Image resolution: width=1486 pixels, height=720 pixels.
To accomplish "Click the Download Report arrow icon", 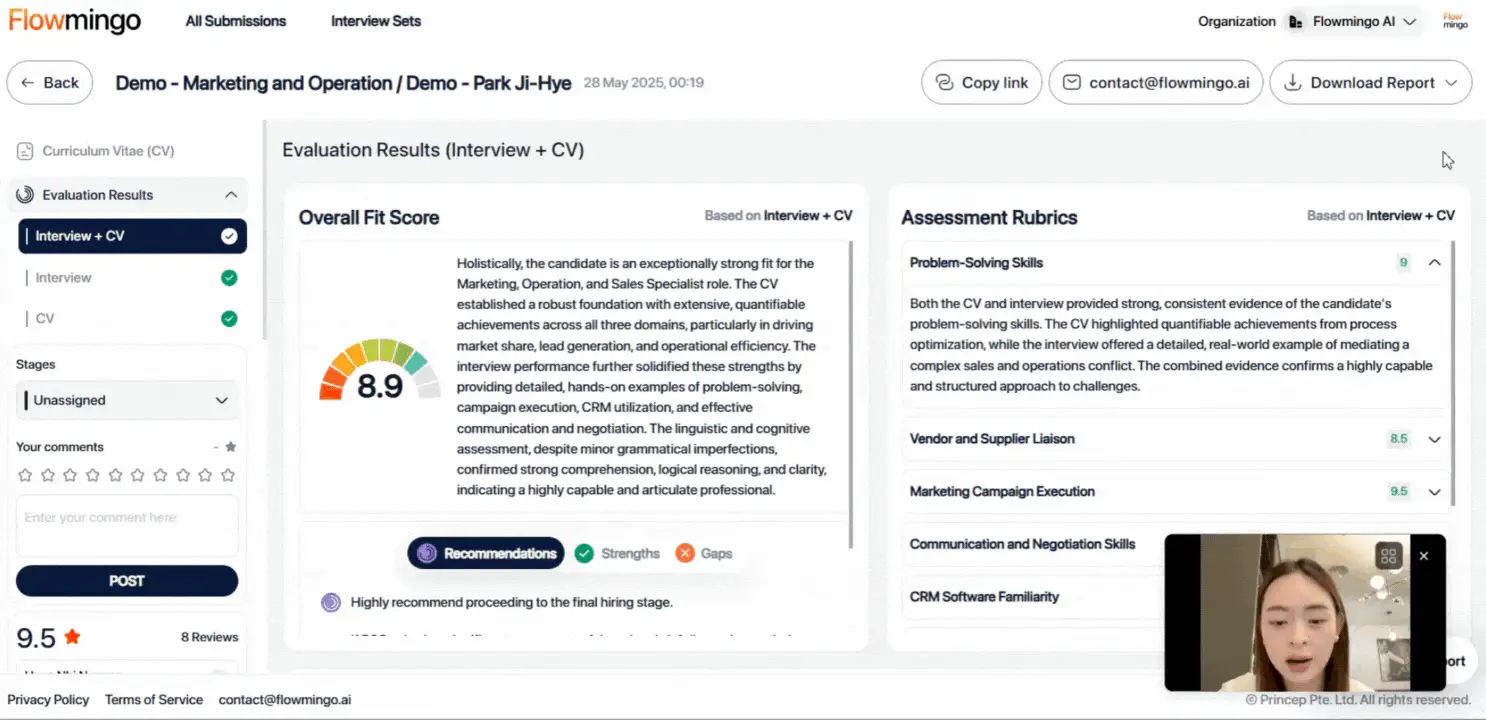I will click(x=1292, y=83).
